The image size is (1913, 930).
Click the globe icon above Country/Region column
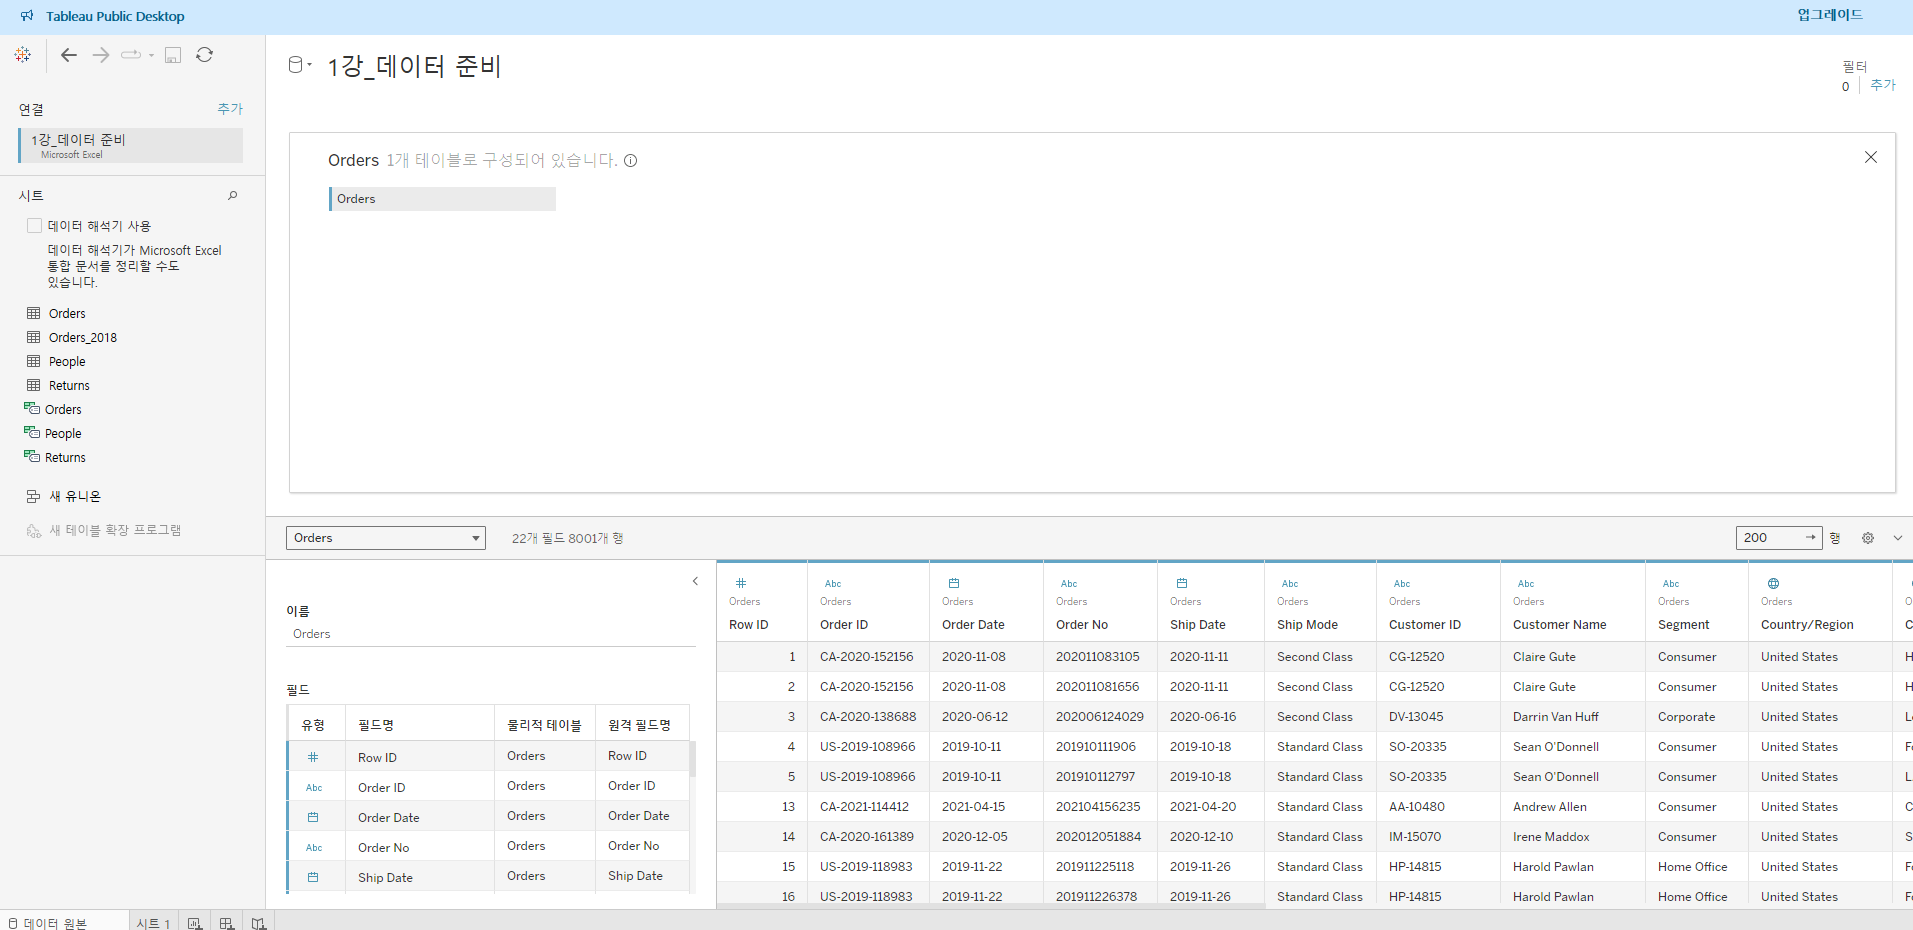pyautogui.click(x=1773, y=583)
